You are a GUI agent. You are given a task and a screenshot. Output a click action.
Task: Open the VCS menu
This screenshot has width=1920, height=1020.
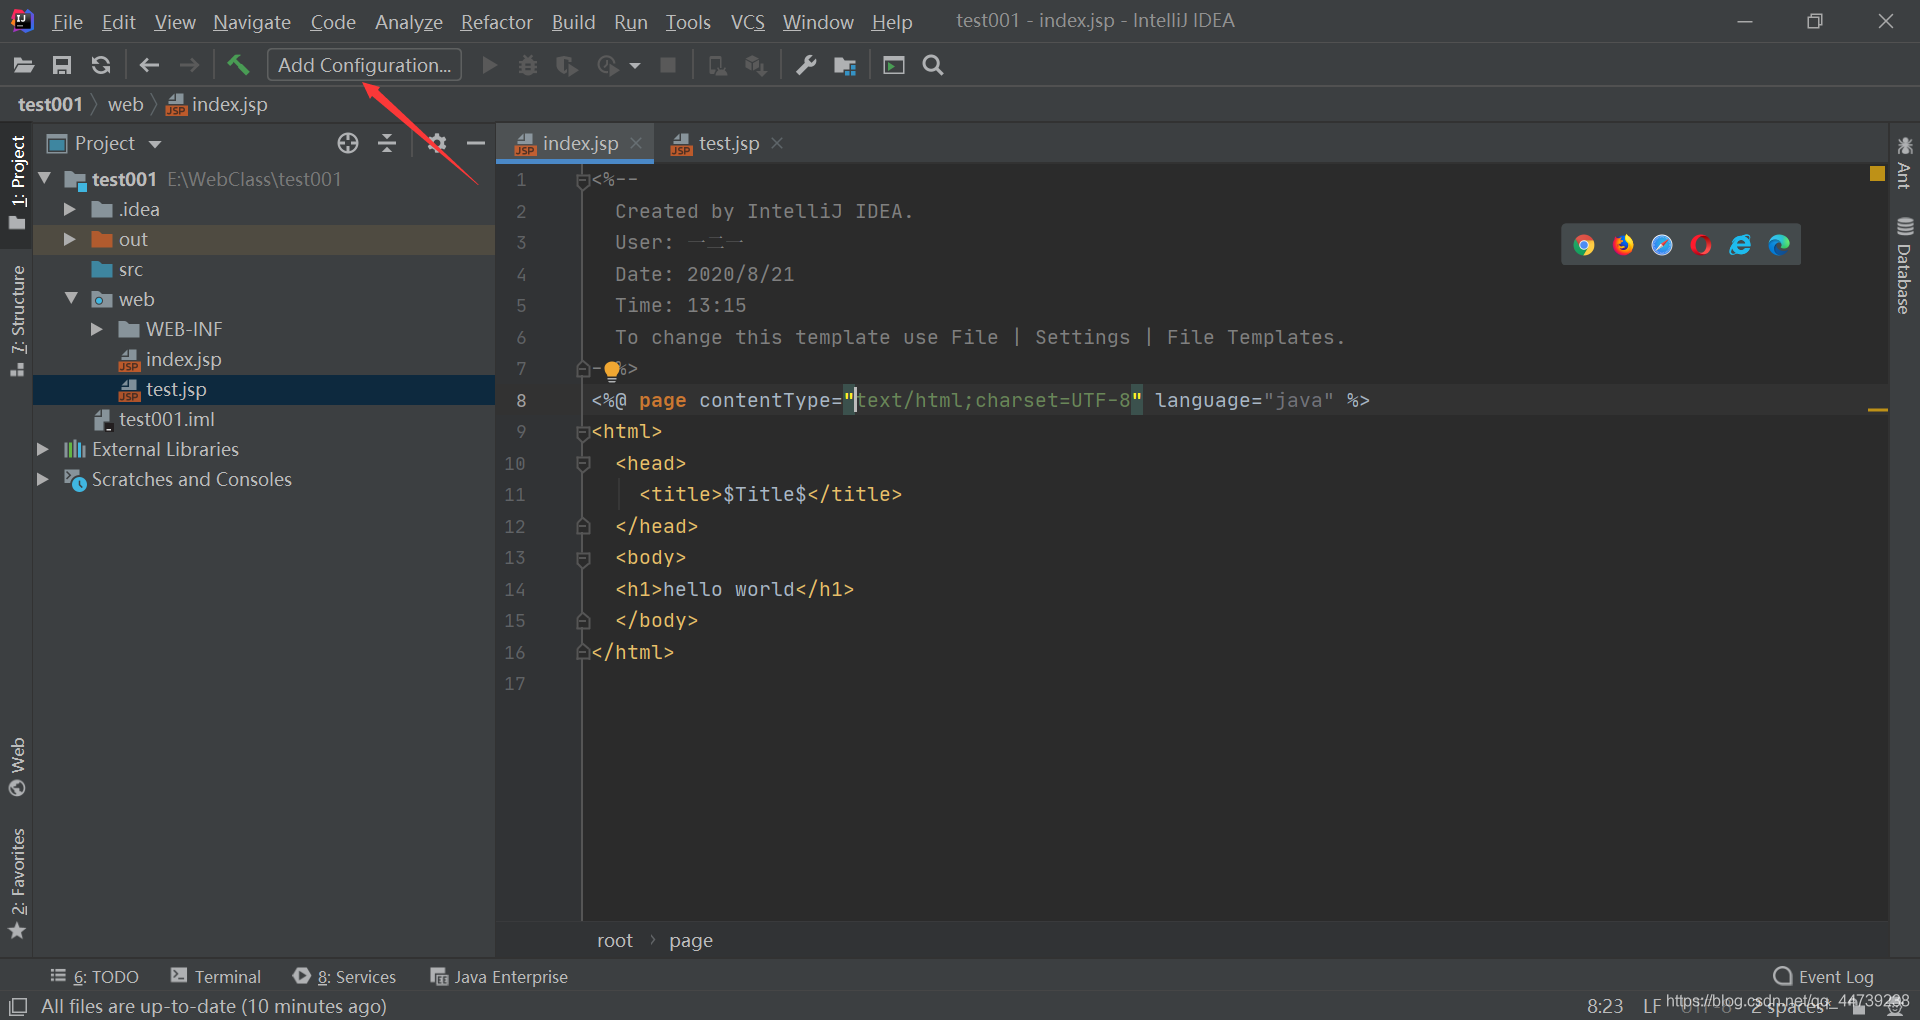coord(748,22)
